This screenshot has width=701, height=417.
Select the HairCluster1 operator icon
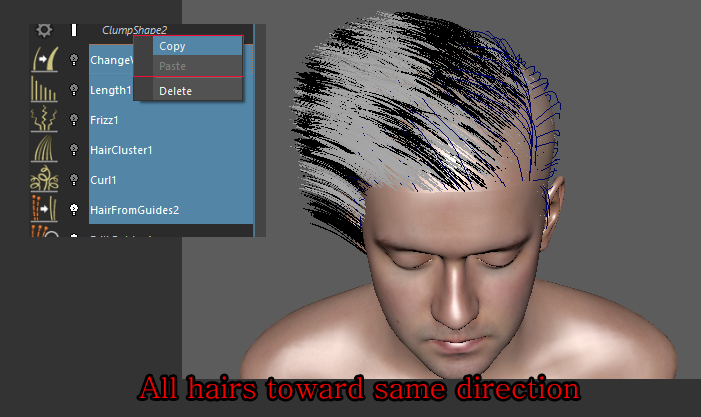(44, 150)
